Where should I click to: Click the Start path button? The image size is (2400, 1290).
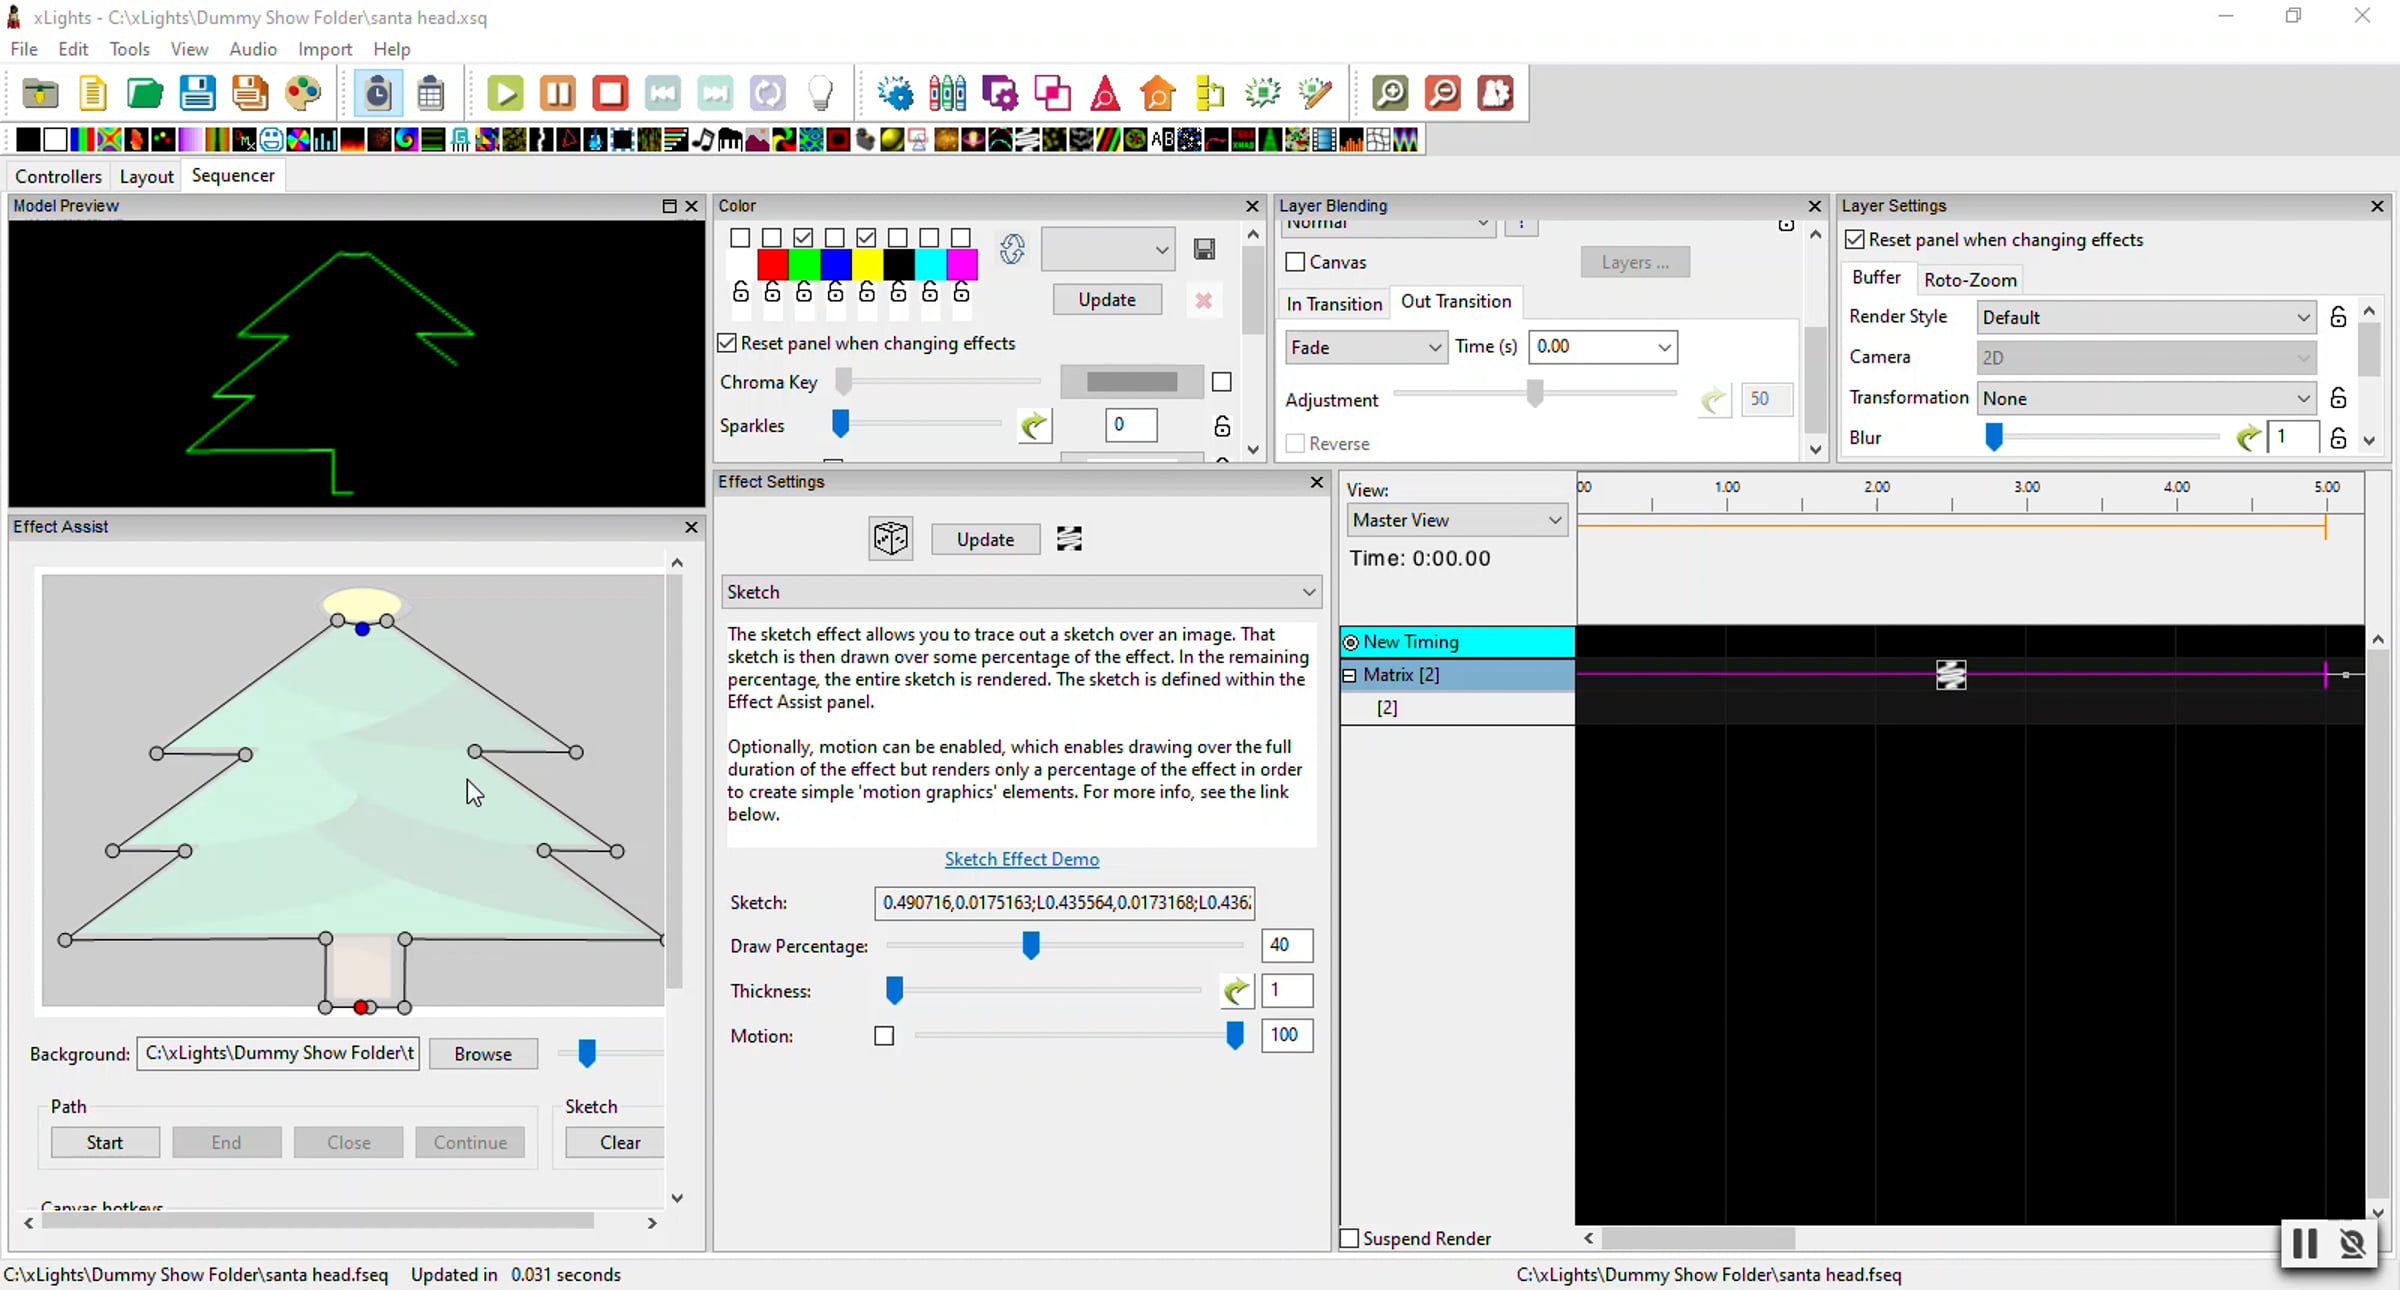pos(105,1142)
